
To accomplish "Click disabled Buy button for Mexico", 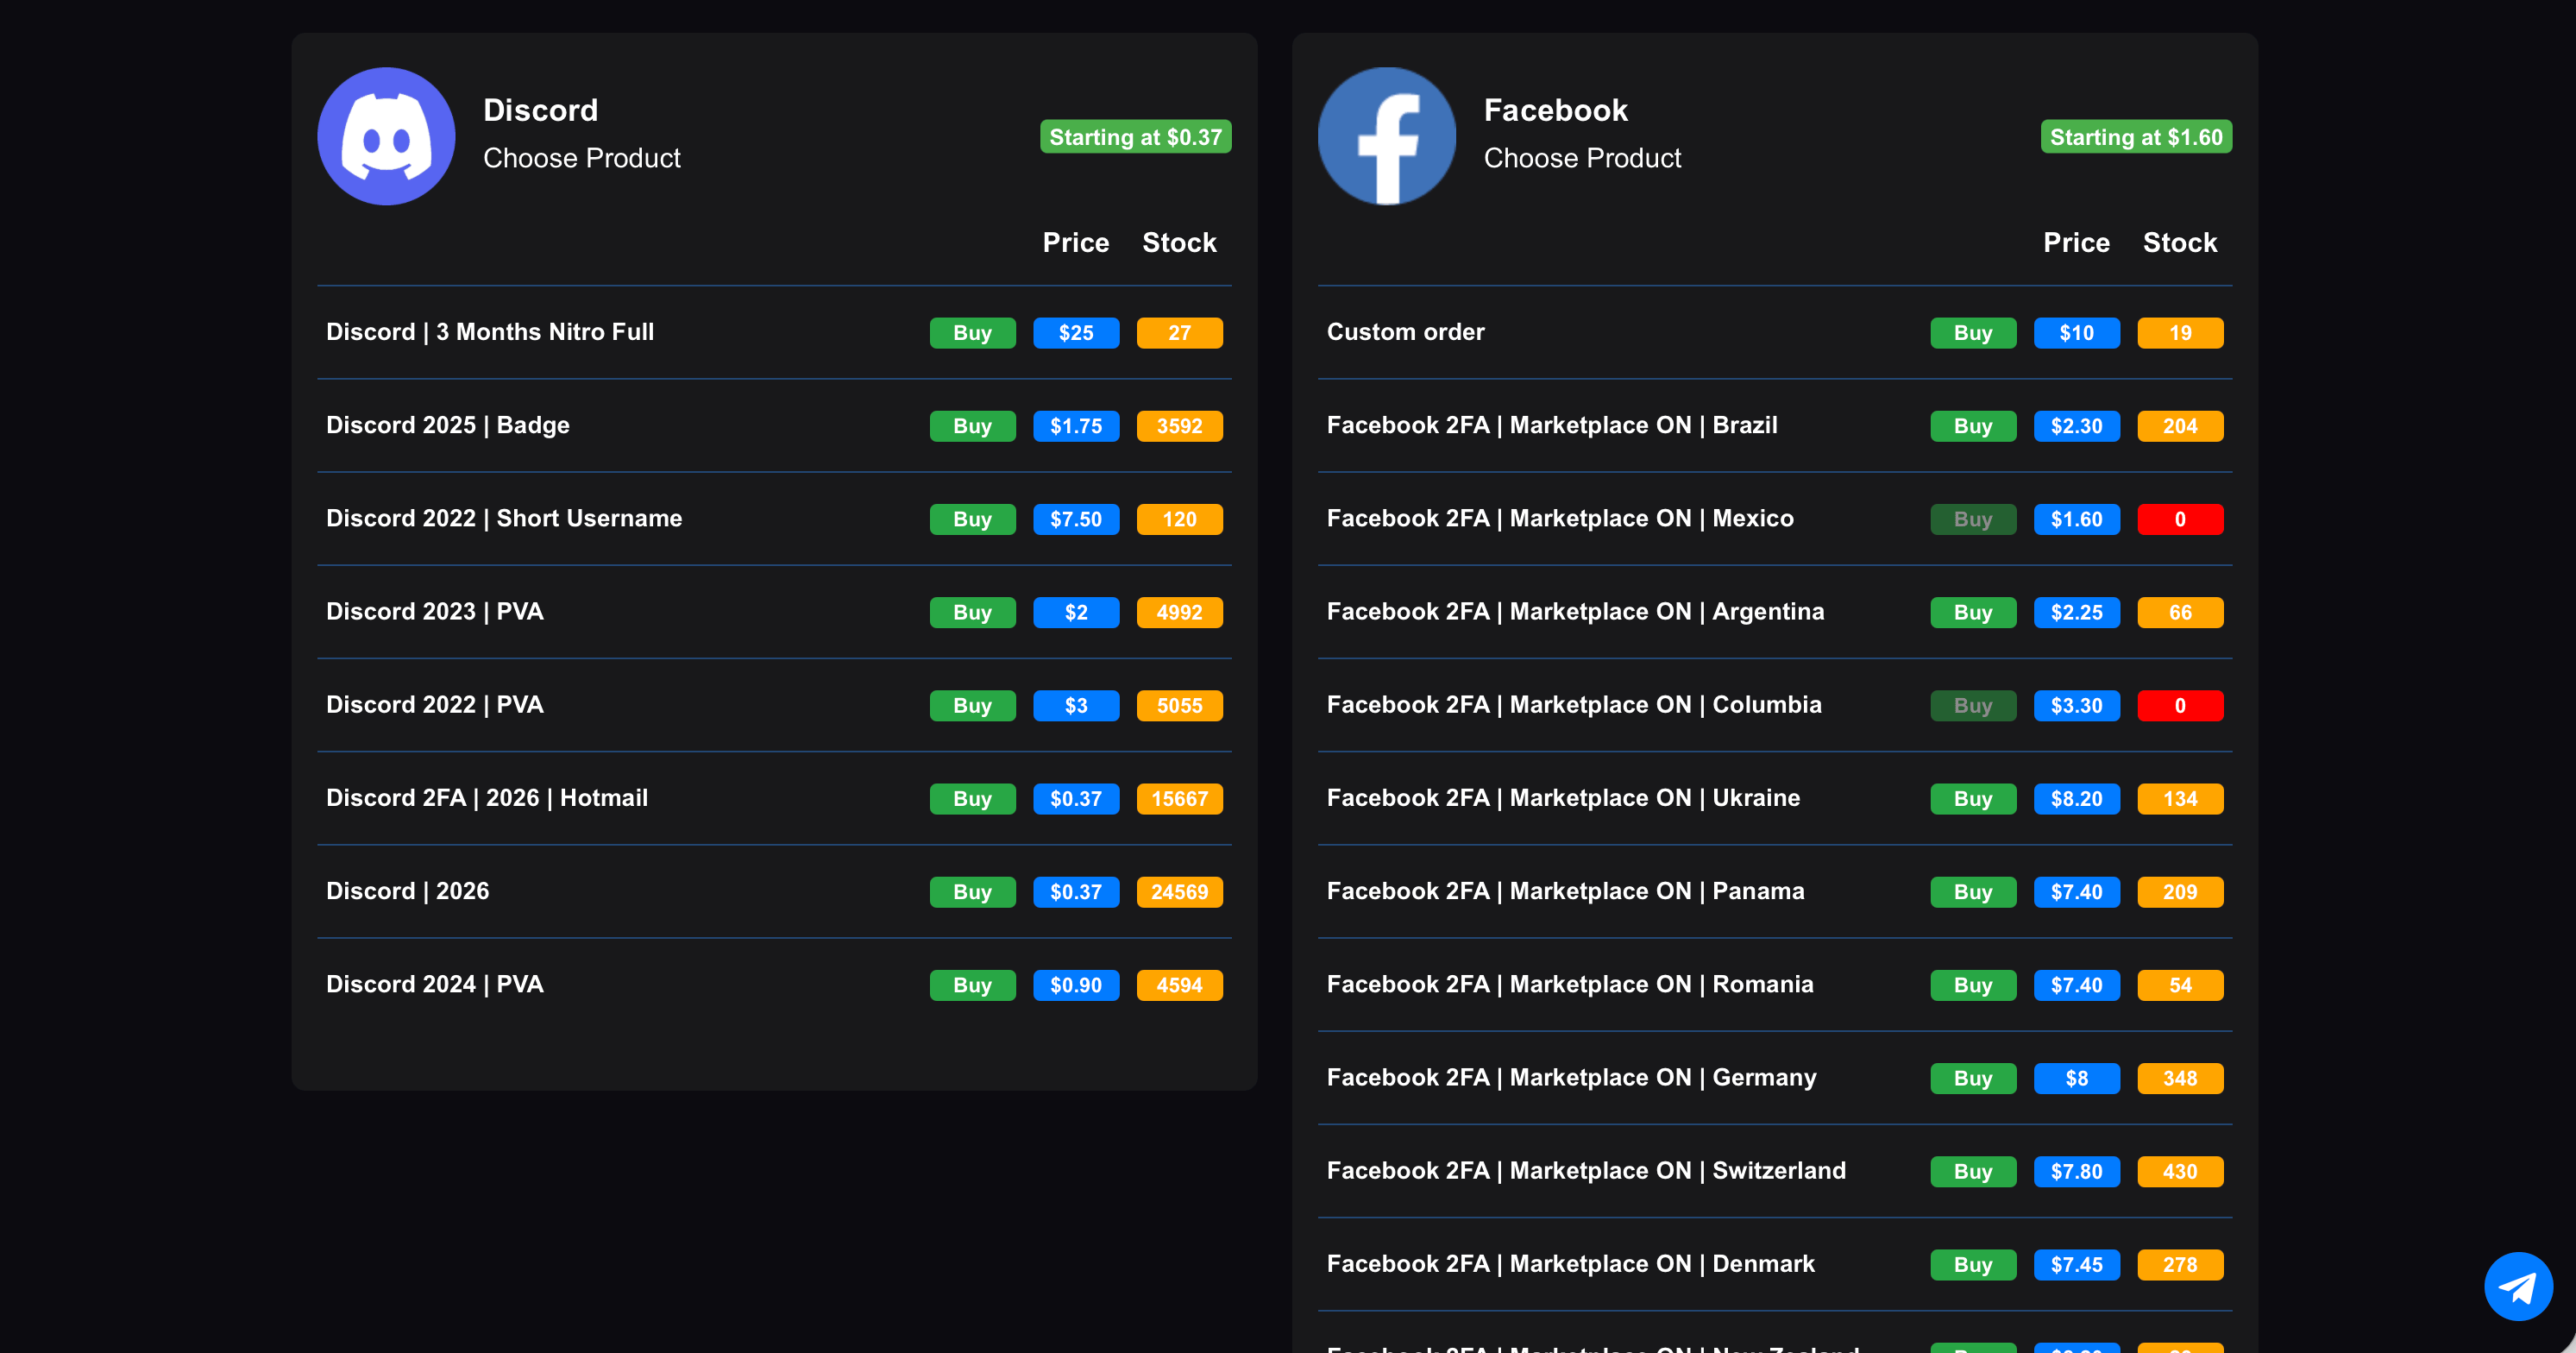I will click(x=1973, y=519).
